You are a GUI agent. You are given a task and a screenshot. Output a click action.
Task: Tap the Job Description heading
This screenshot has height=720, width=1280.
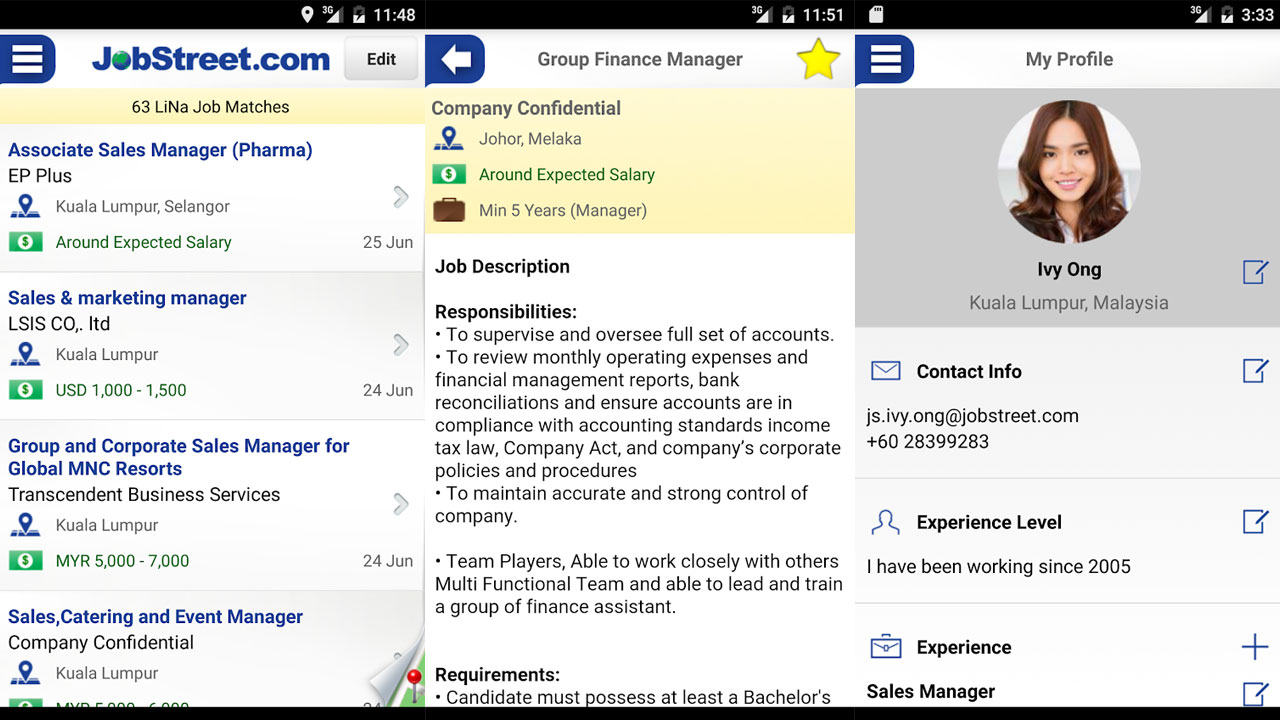coord(502,267)
